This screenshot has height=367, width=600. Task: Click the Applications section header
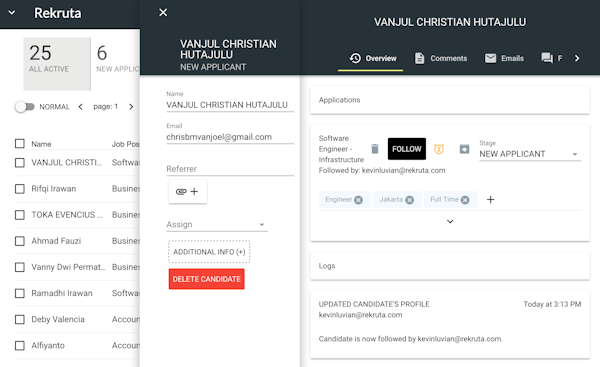(x=450, y=100)
